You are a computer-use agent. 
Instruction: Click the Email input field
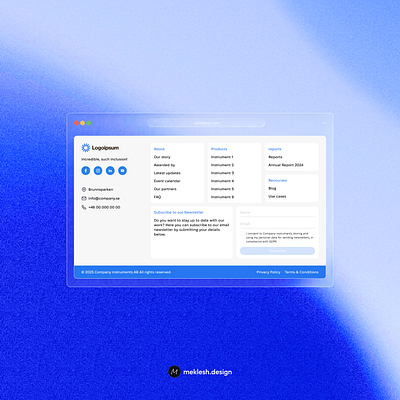point(277,224)
